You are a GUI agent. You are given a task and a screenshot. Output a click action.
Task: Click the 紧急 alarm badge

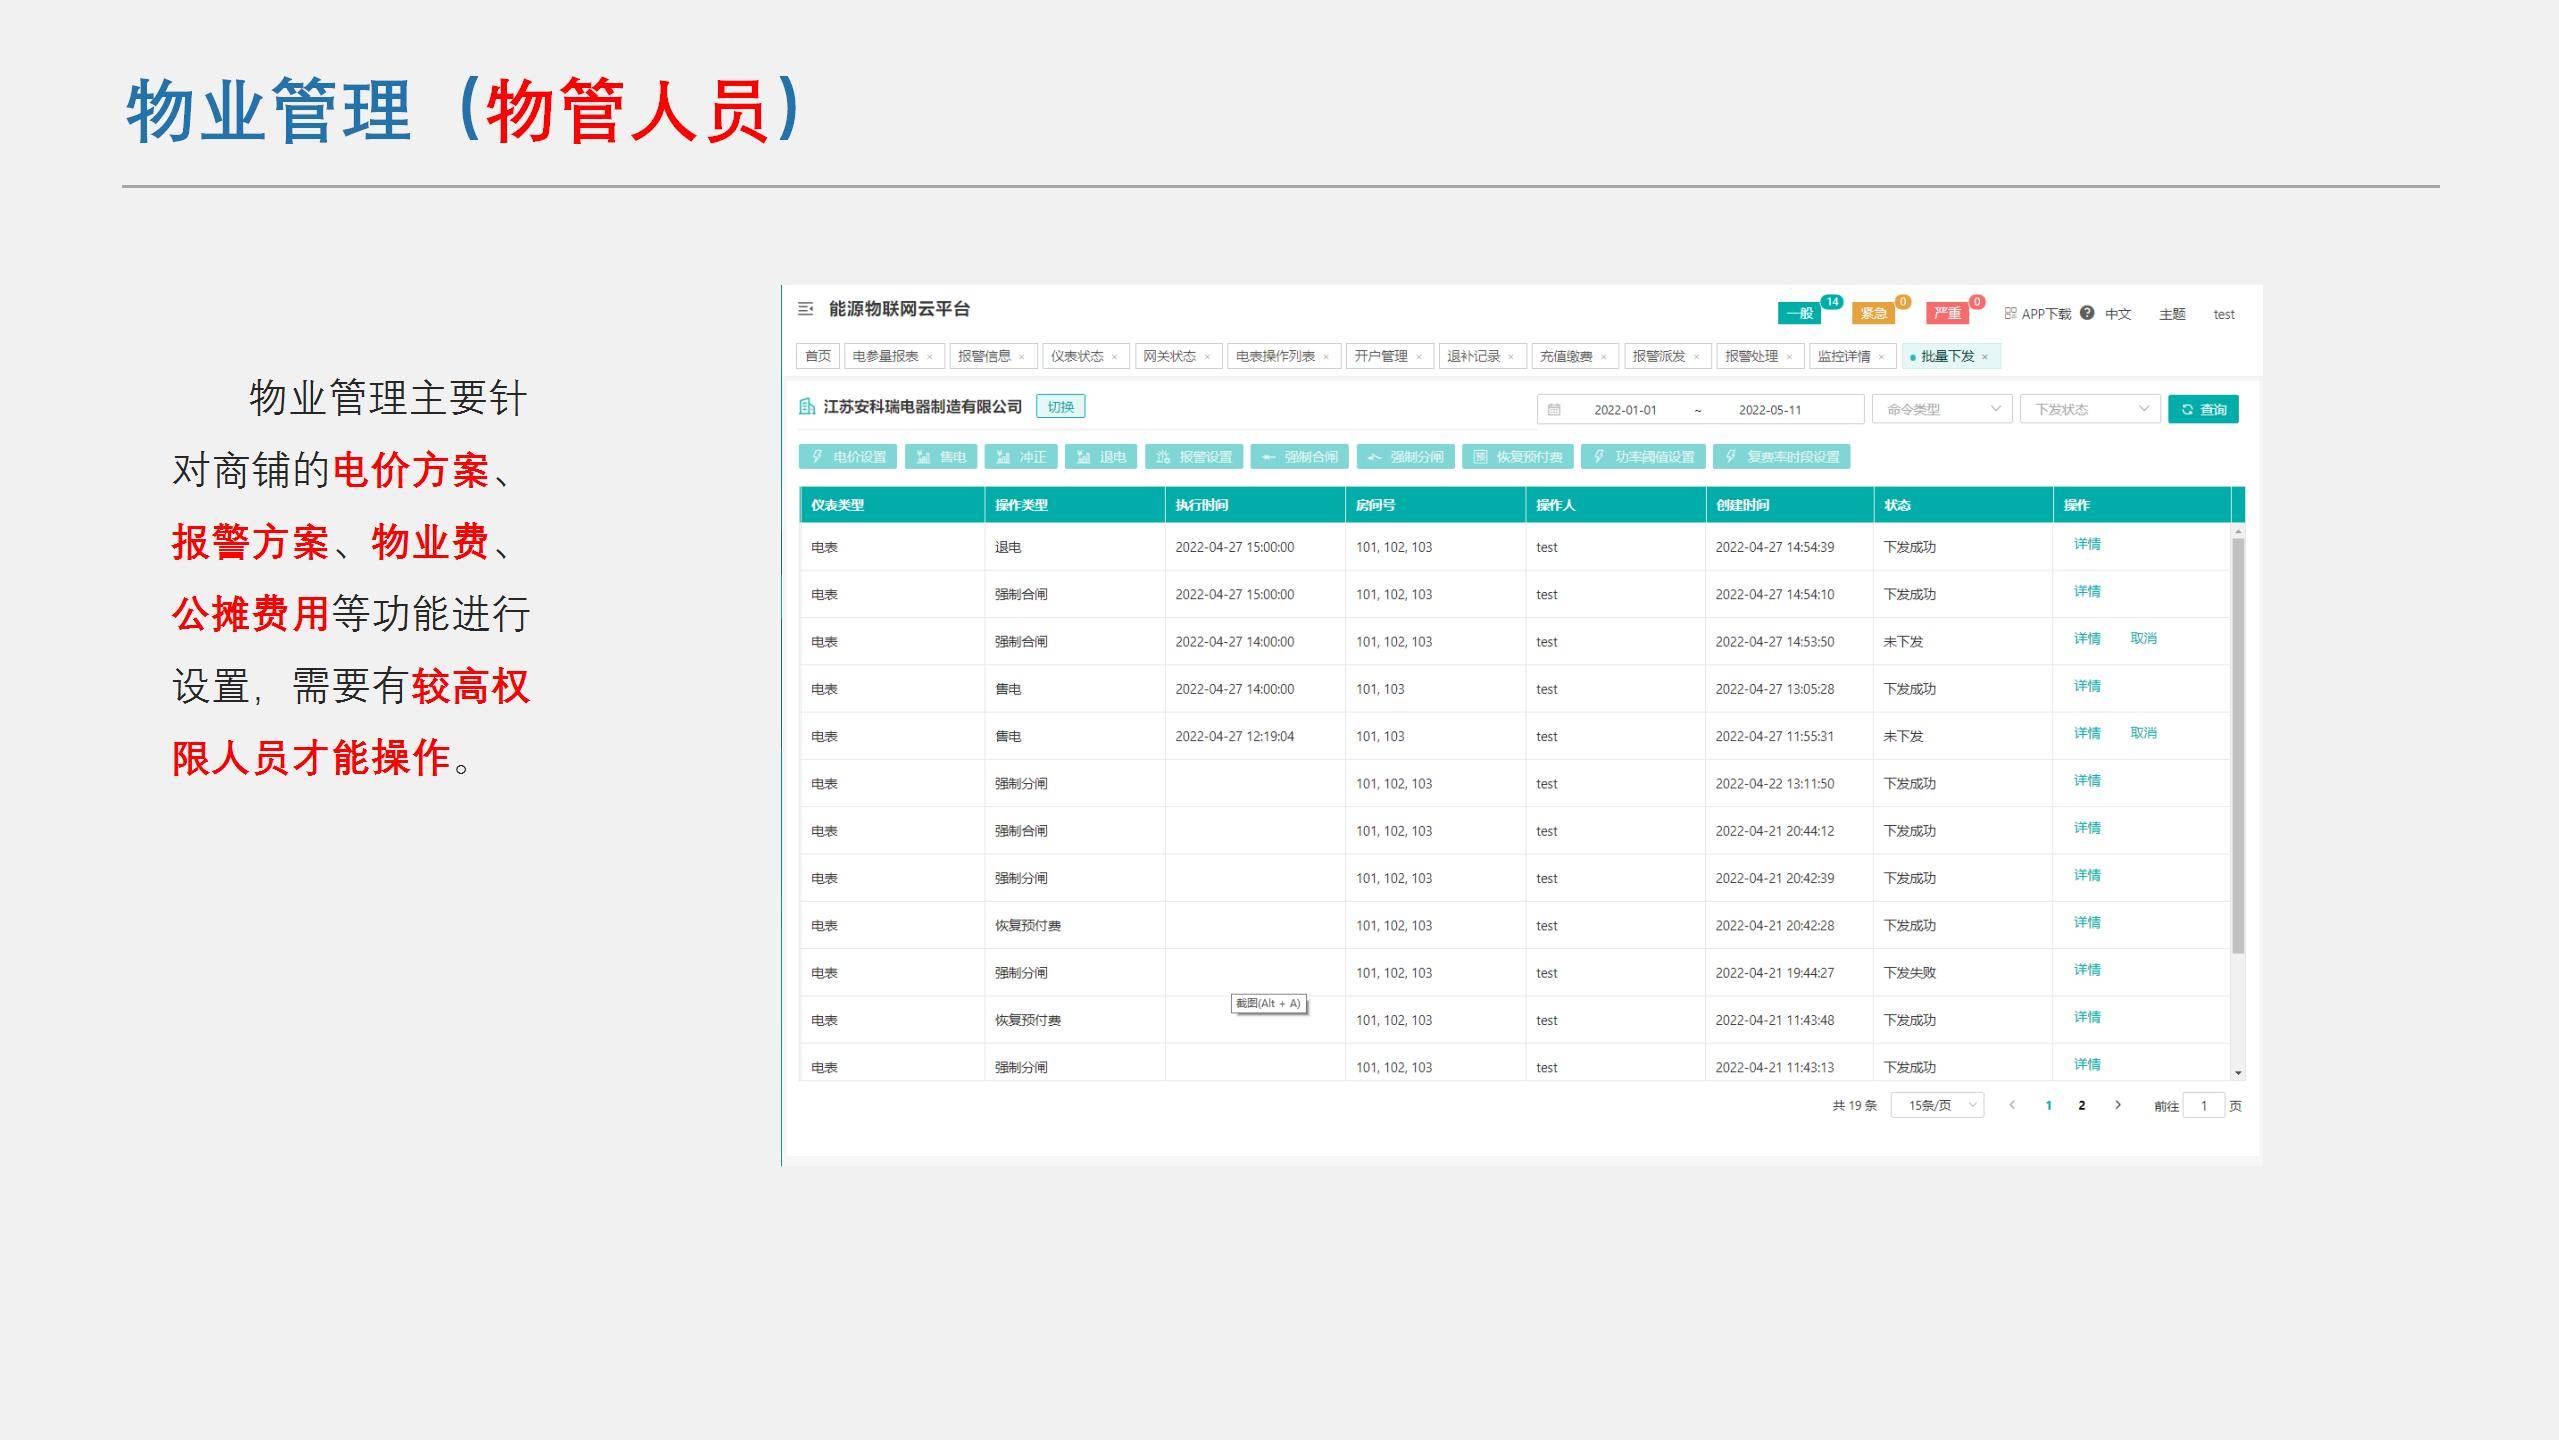pos(1873,313)
